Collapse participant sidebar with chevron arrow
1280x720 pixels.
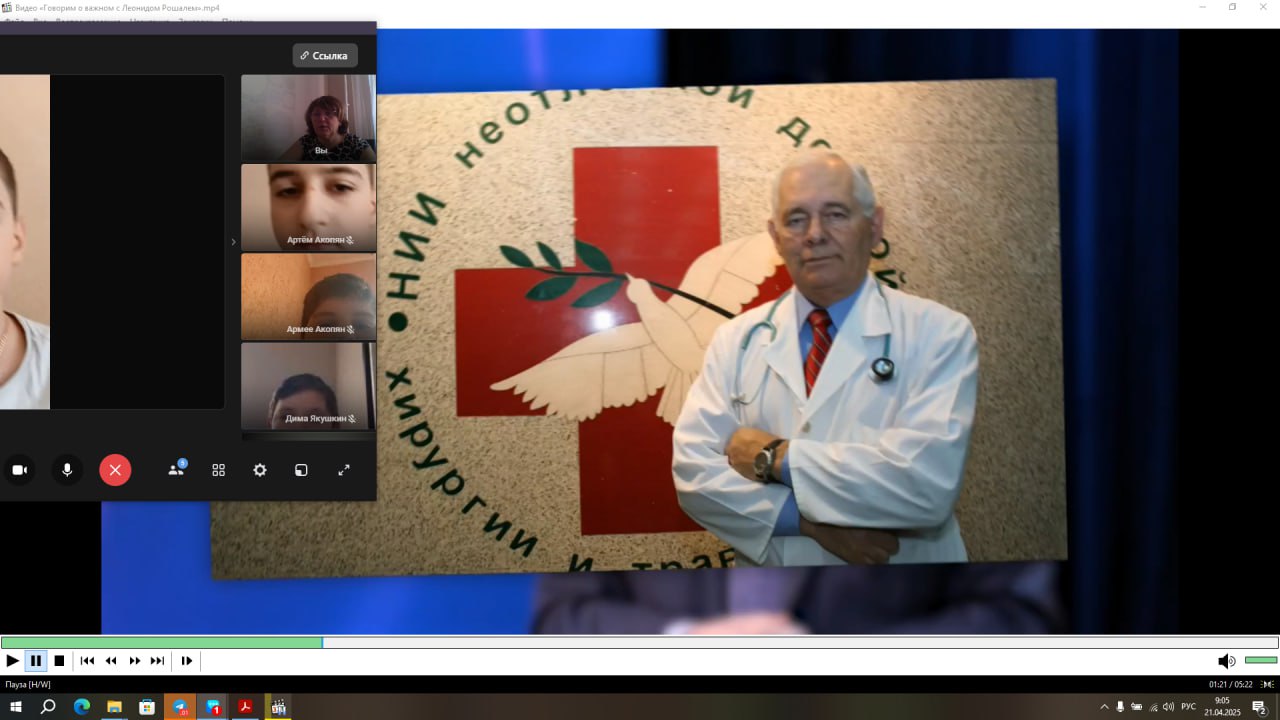pos(233,241)
